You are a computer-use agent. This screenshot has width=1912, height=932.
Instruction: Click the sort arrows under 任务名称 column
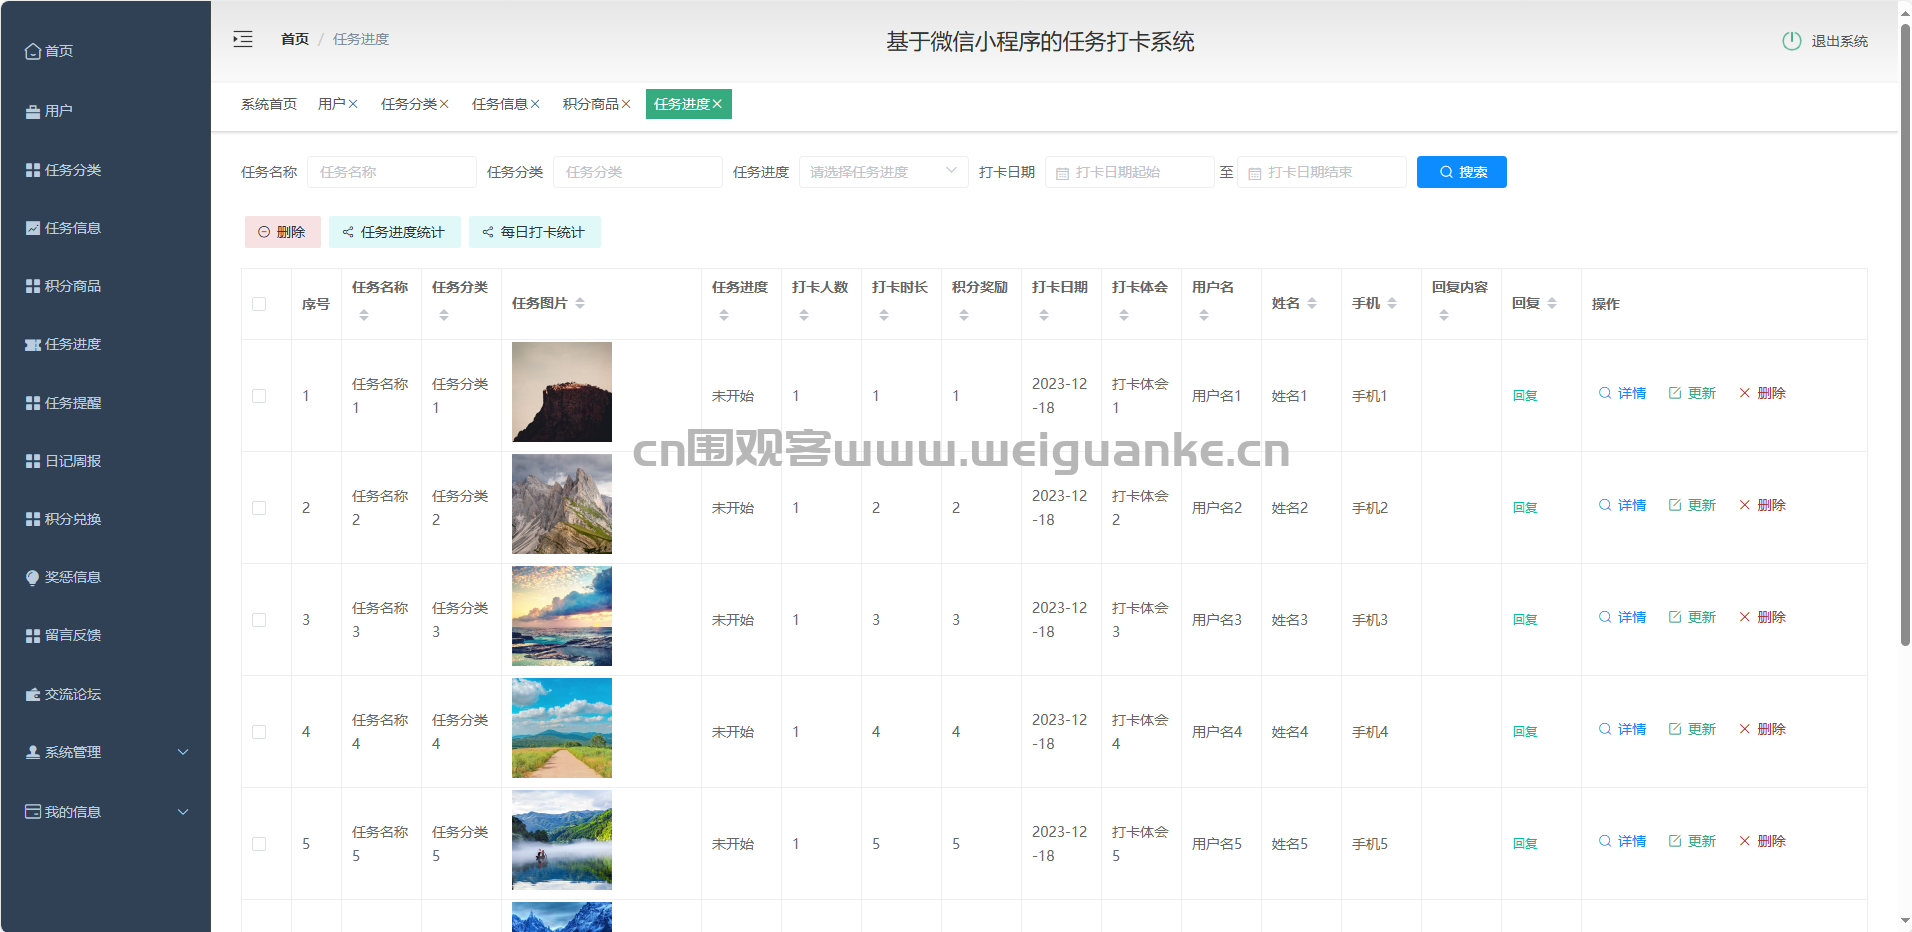(364, 315)
